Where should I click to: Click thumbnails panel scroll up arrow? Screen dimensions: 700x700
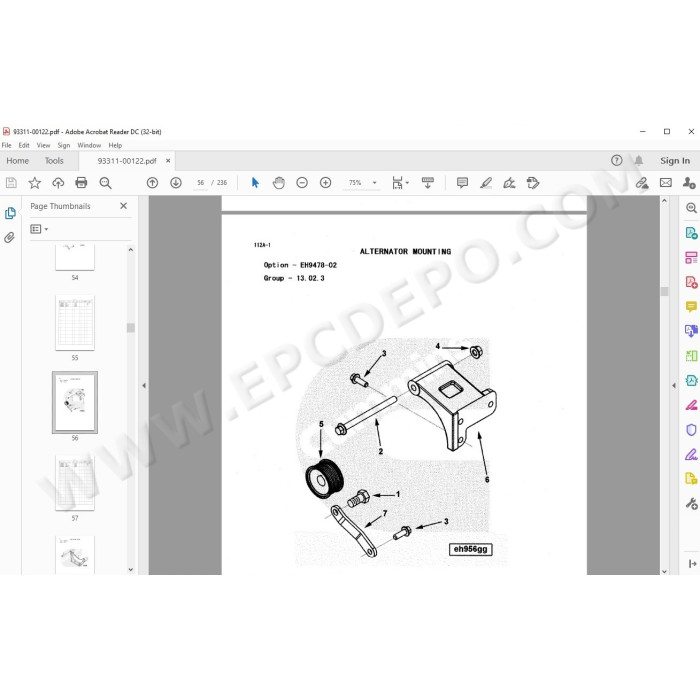(131, 250)
